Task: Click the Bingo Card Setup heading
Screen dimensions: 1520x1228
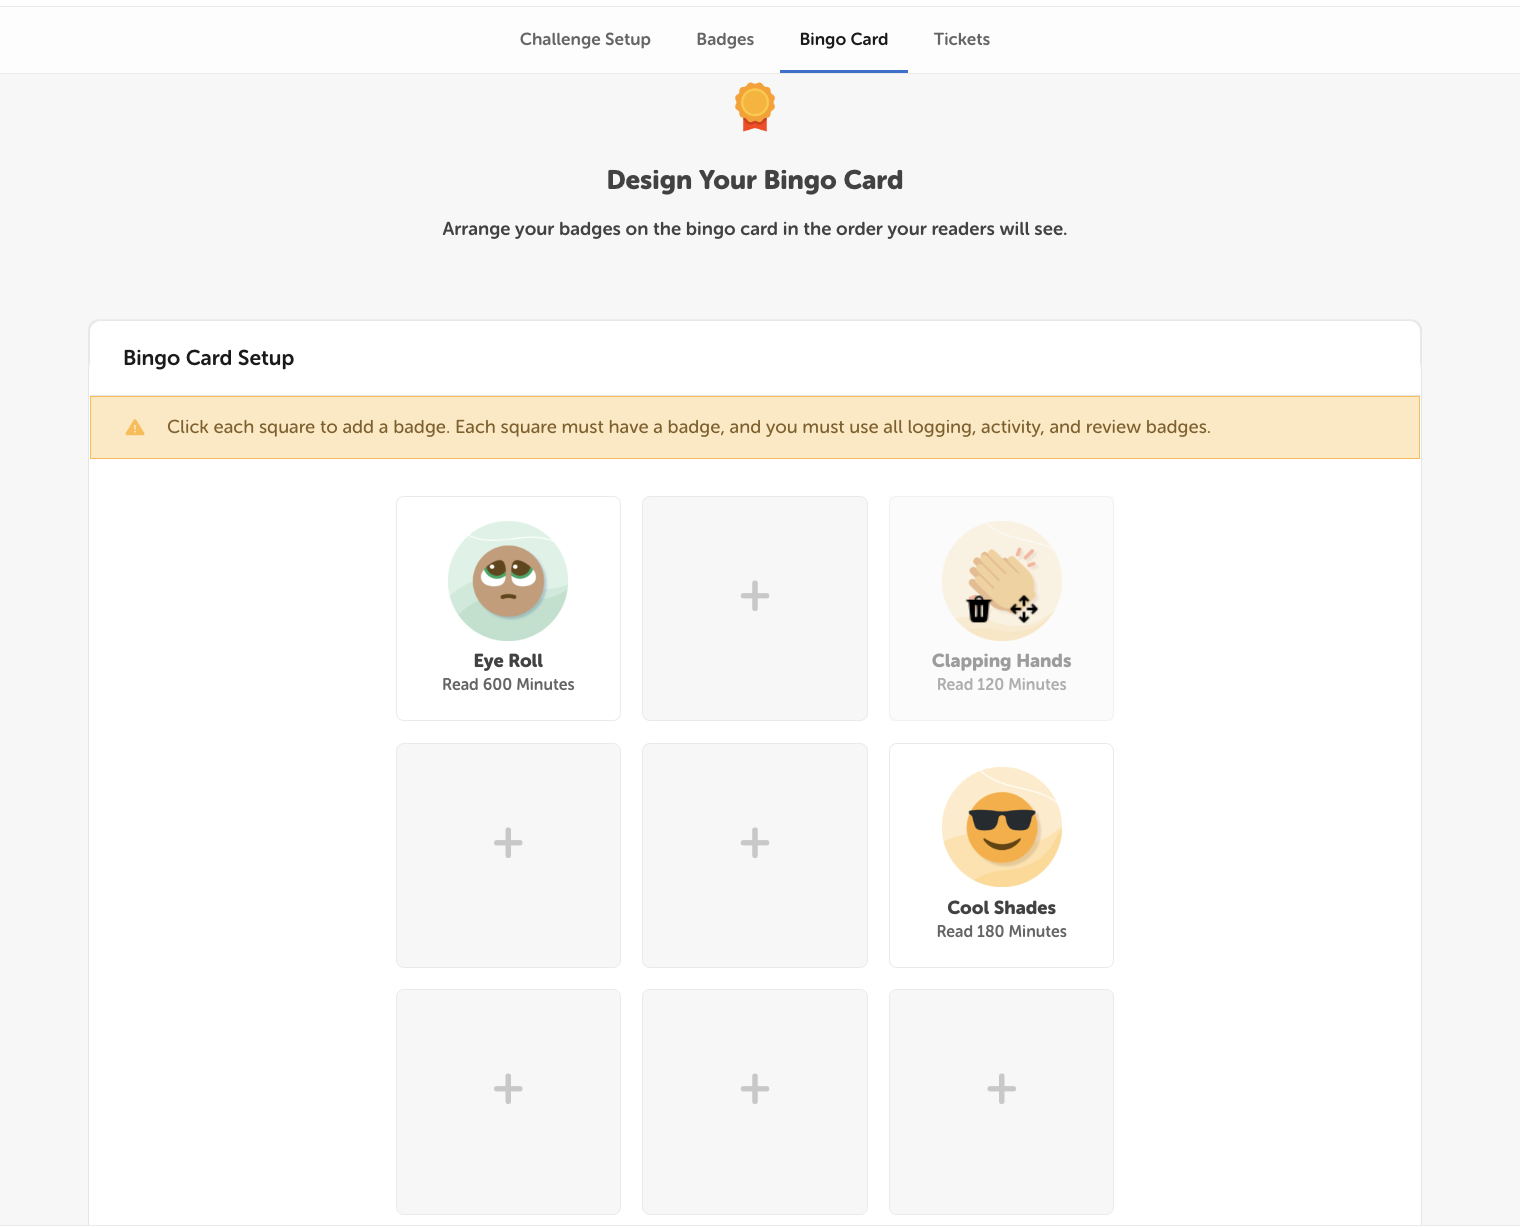Action: coord(208,357)
